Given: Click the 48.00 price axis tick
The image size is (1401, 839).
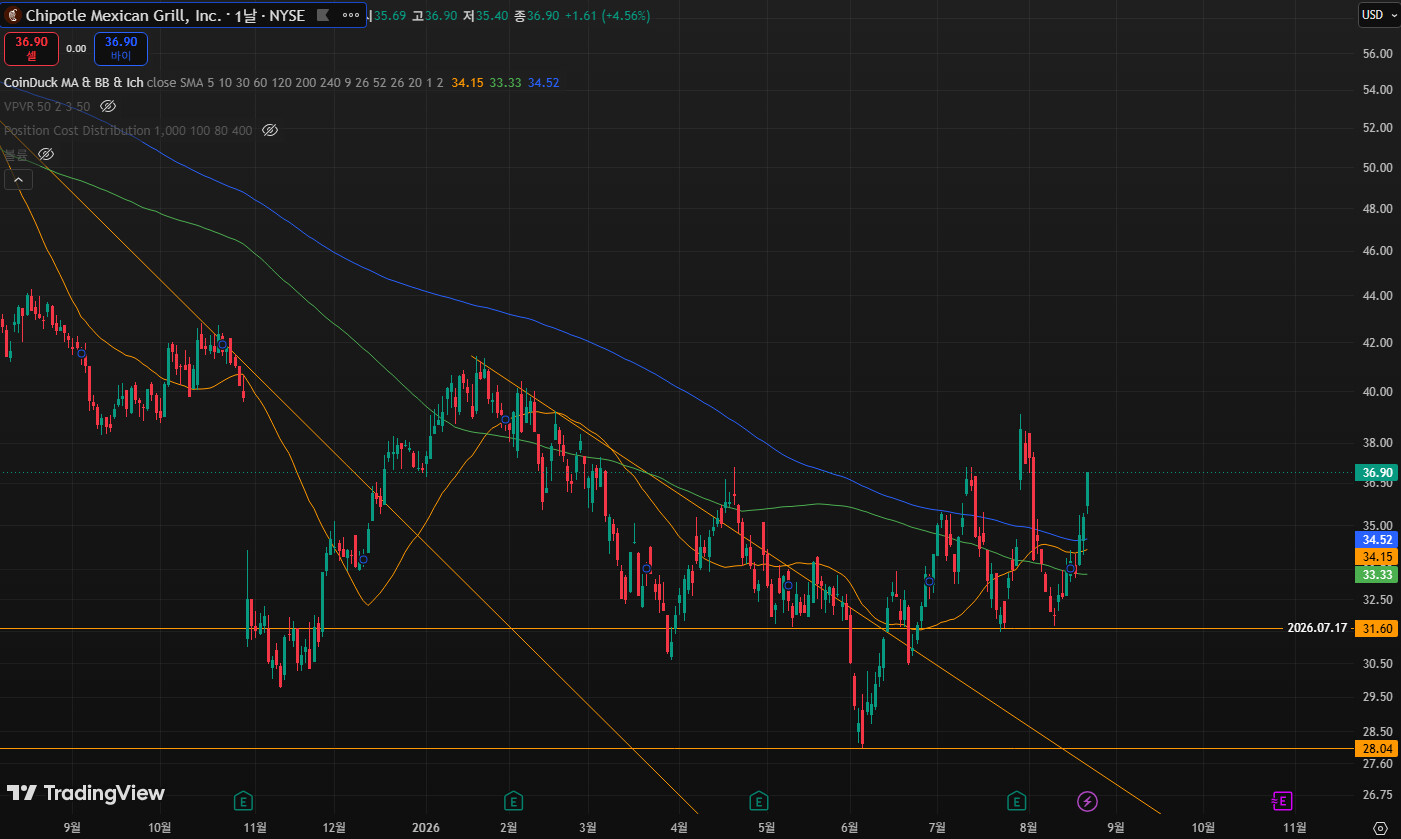Looking at the screenshot, I should [1377, 208].
